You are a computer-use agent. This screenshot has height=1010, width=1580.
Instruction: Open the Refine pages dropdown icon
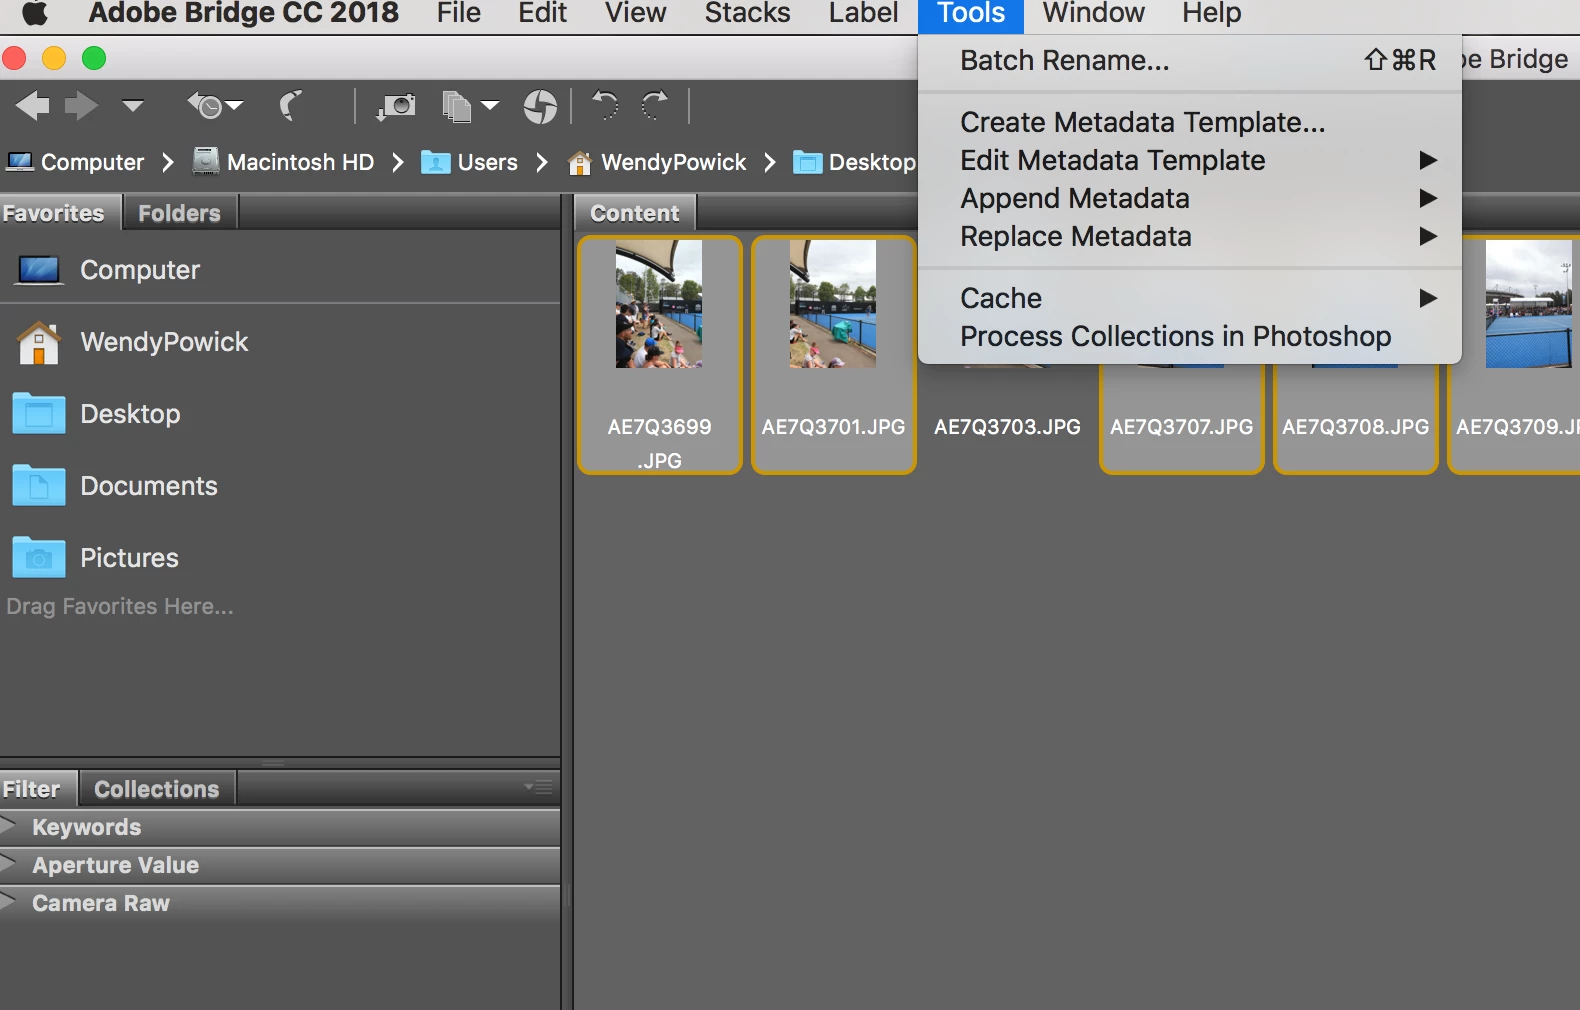(x=470, y=106)
